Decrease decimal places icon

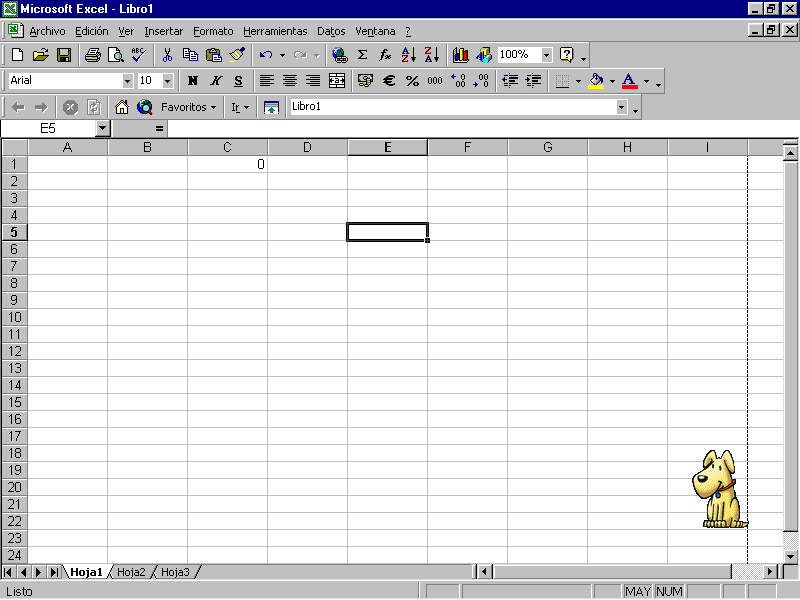(481, 81)
